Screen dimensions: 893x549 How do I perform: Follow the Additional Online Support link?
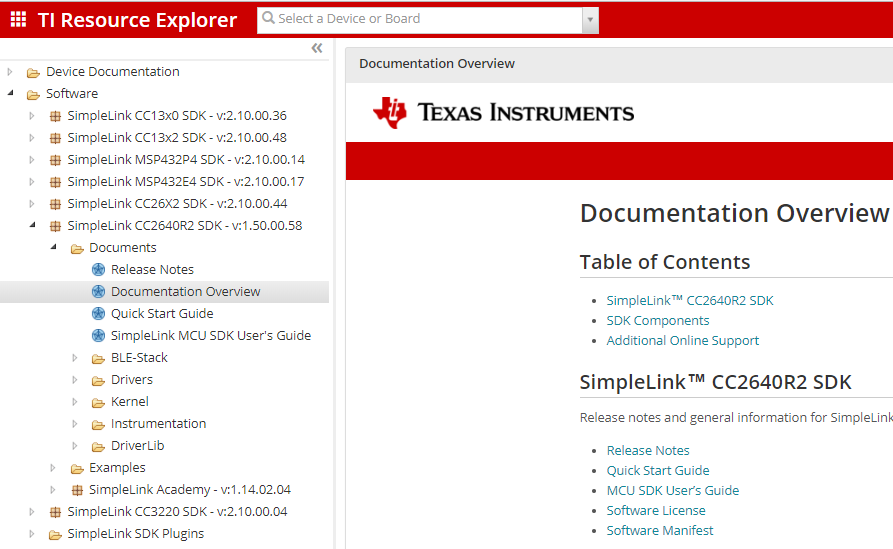coord(682,341)
